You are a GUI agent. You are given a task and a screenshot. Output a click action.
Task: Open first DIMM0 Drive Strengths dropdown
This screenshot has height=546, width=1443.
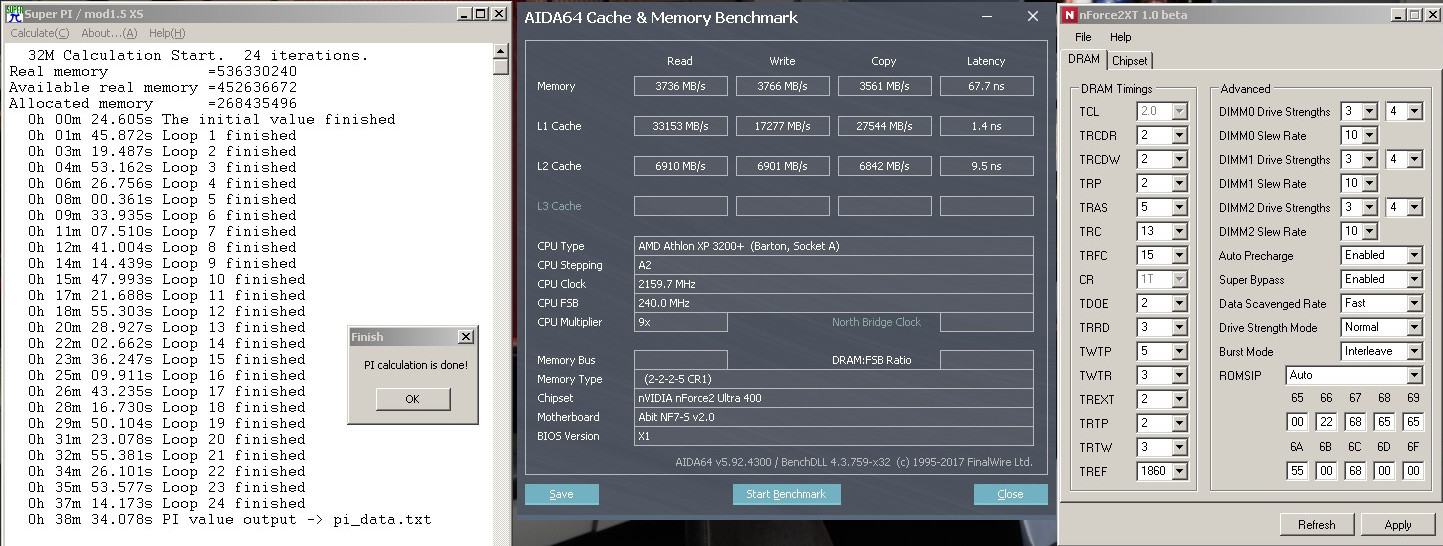[1369, 111]
